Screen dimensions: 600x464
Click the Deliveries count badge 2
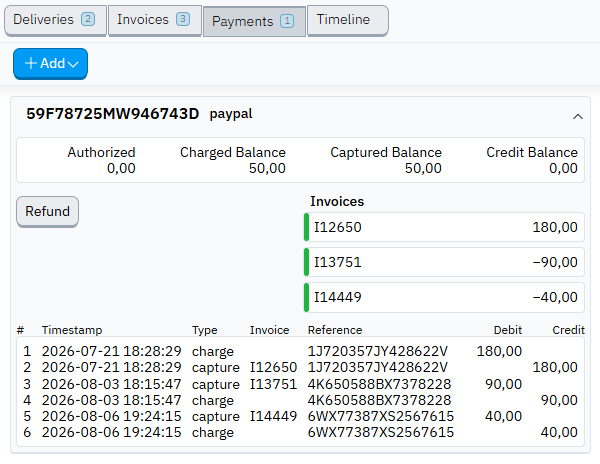88,19
